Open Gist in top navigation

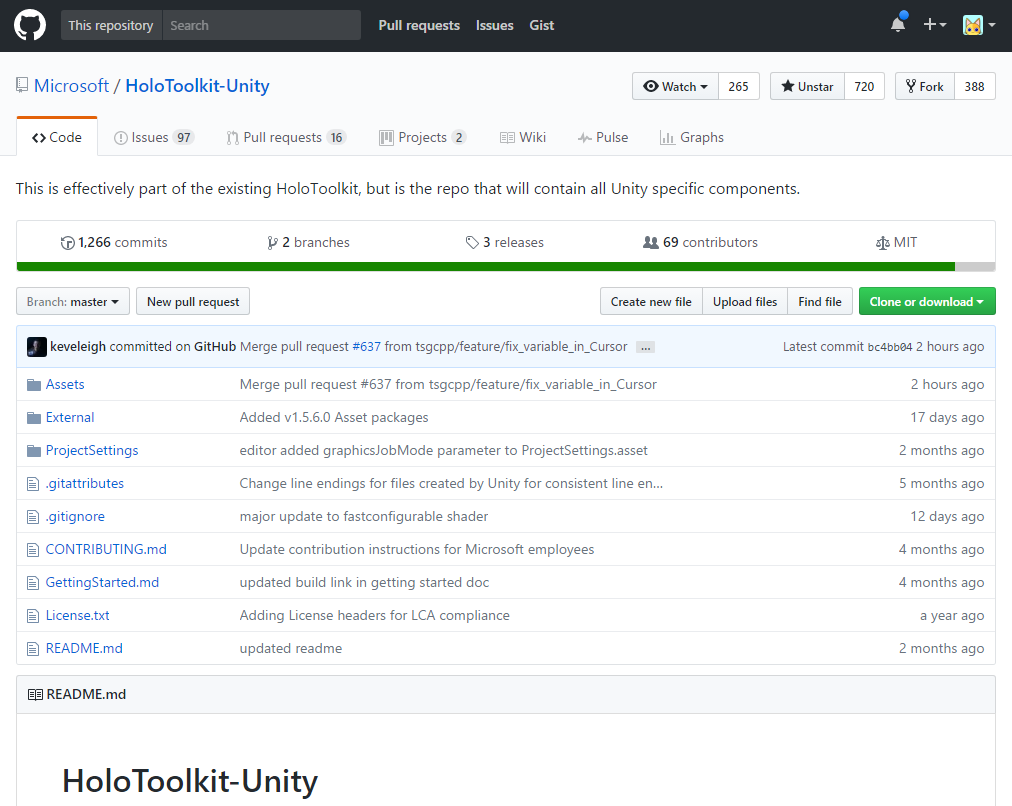click(541, 25)
